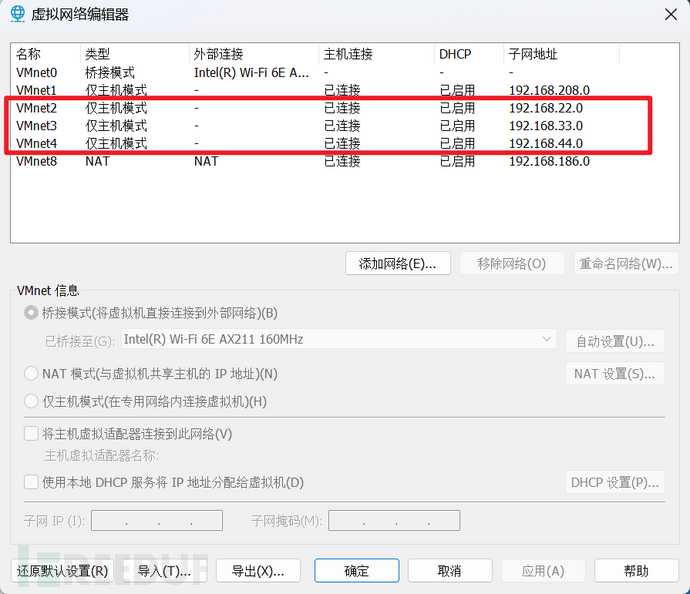The width and height of the screenshot is (690, 594).
Task: Select the 仅主机模式 radio button
Action: 31,401
